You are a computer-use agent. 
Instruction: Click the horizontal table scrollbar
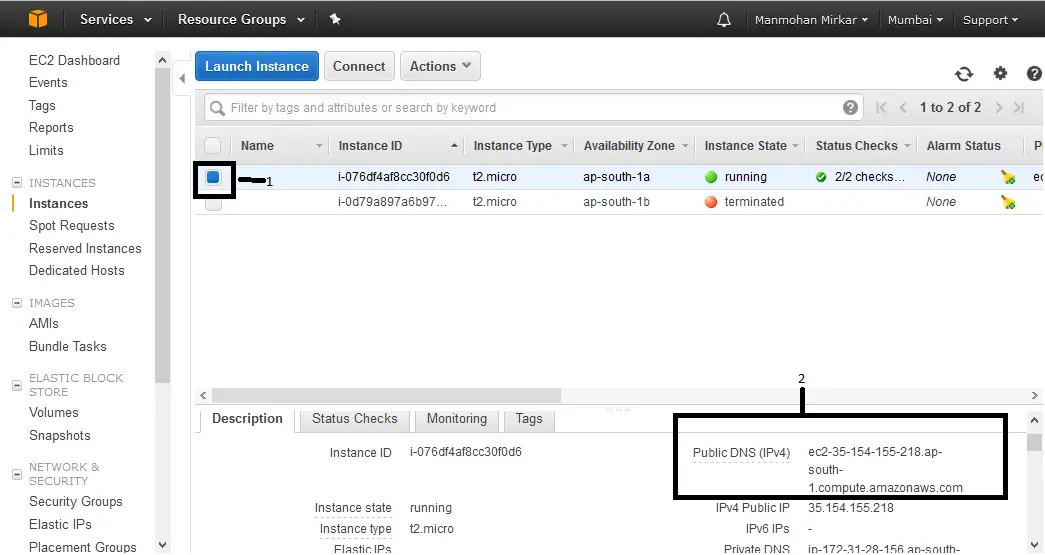click(387, 395)
